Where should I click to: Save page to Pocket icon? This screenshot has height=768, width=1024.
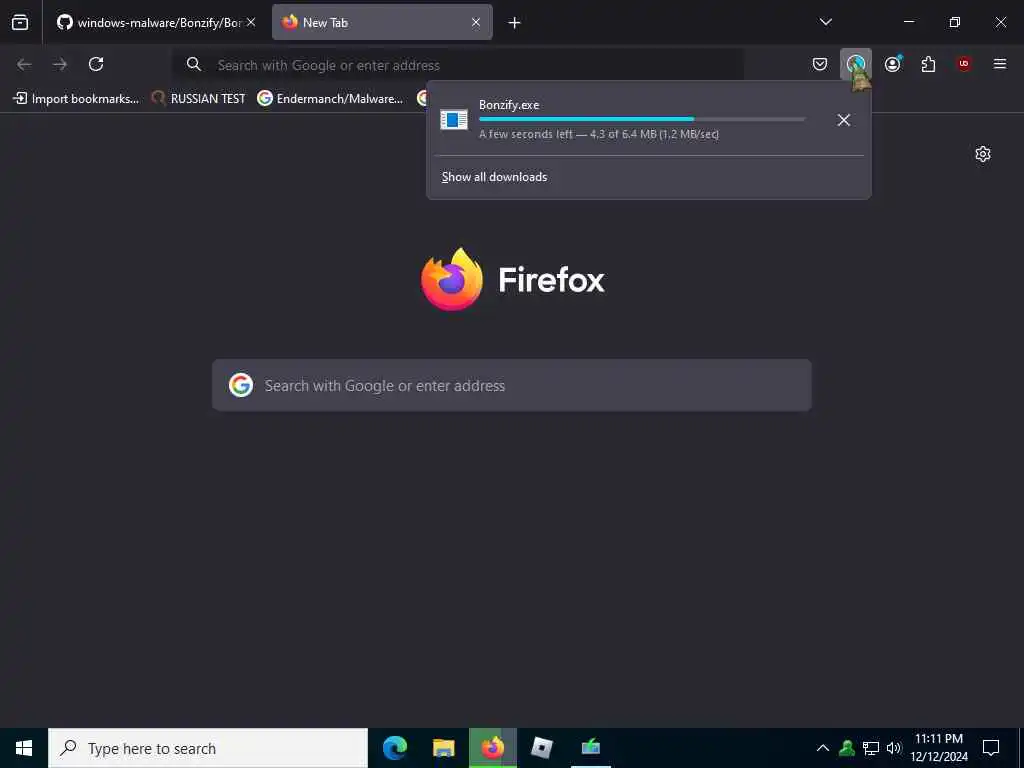tap(820, 64)
